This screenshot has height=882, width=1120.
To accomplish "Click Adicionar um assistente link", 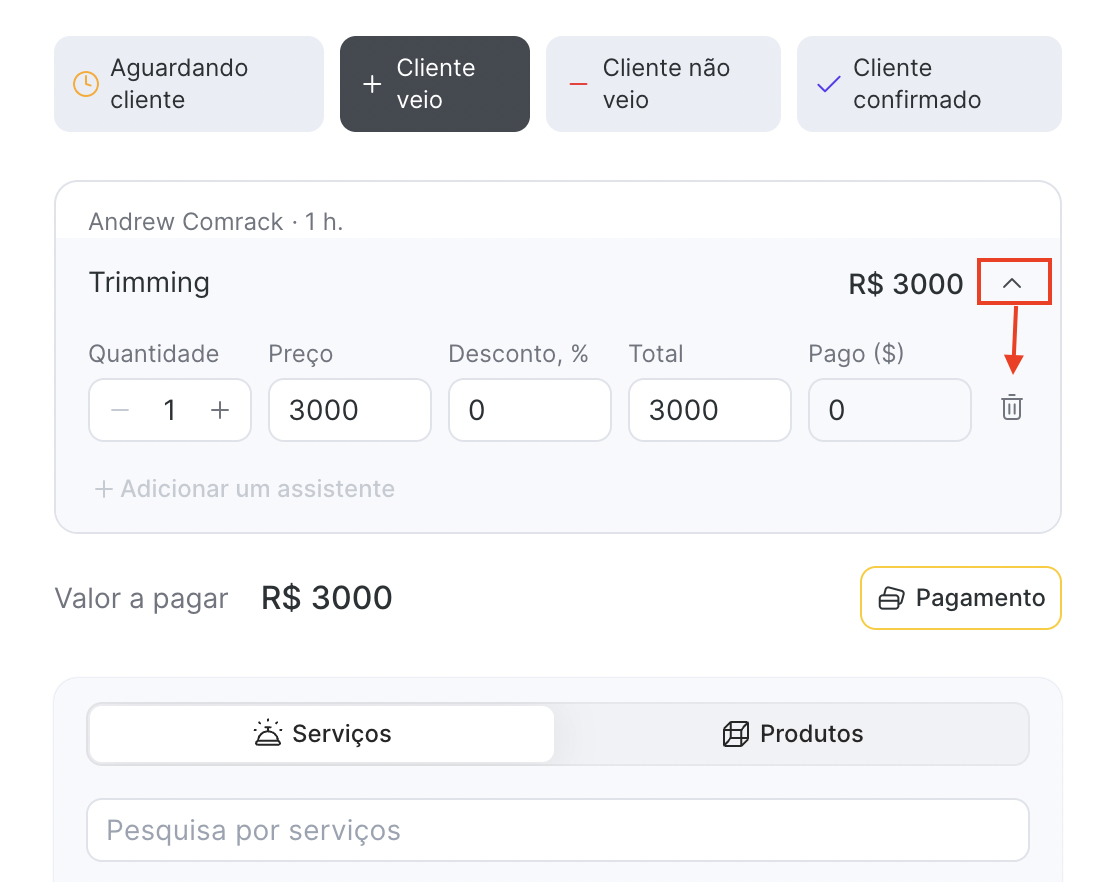I will click(x=245, y=489).
